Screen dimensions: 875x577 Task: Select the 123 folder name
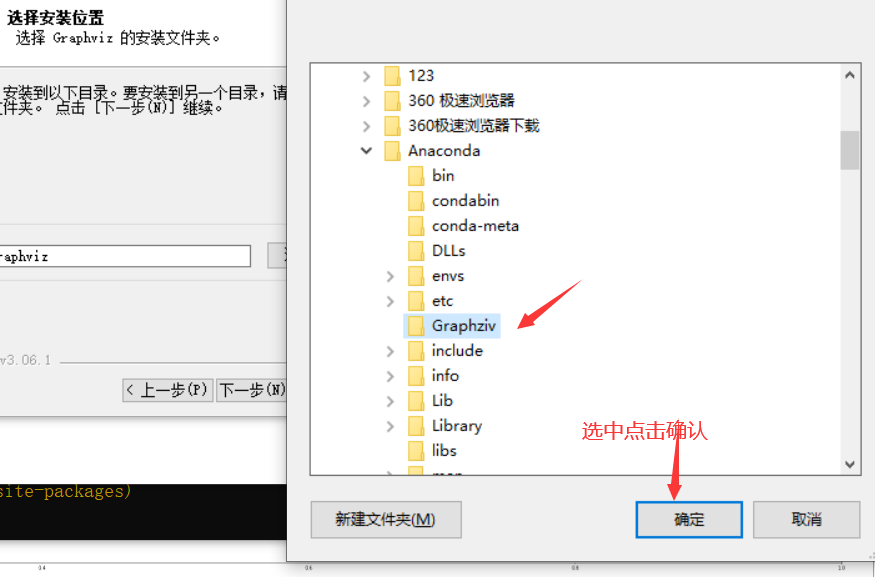(x=421, y=75)
